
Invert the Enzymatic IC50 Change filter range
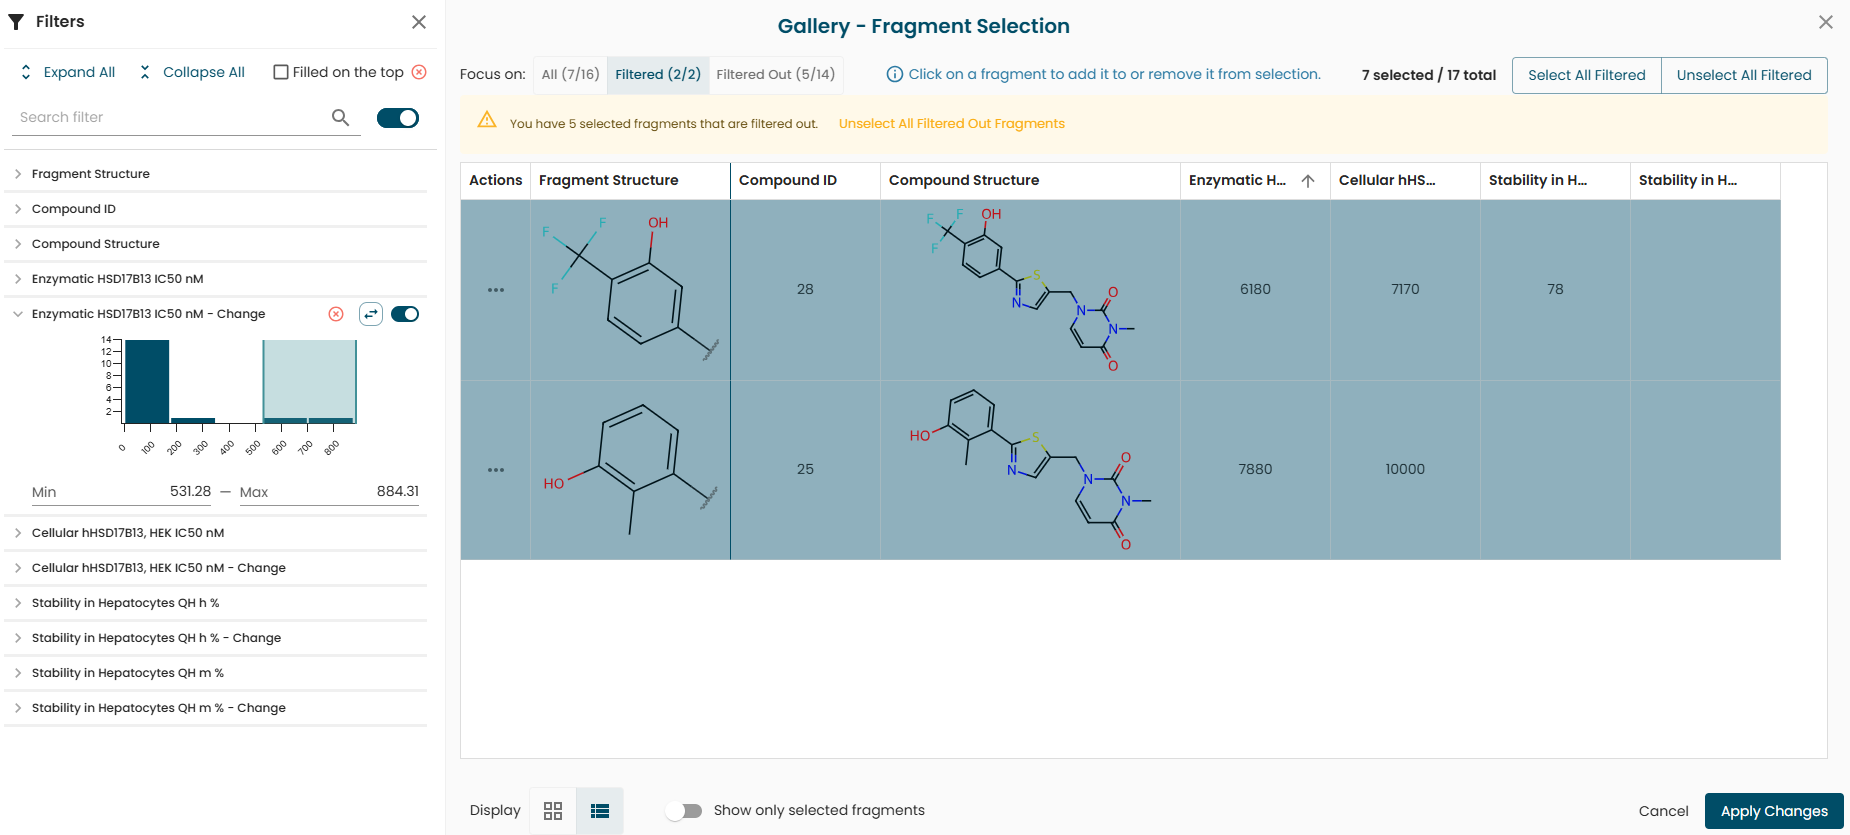click(x=371, y=314)
